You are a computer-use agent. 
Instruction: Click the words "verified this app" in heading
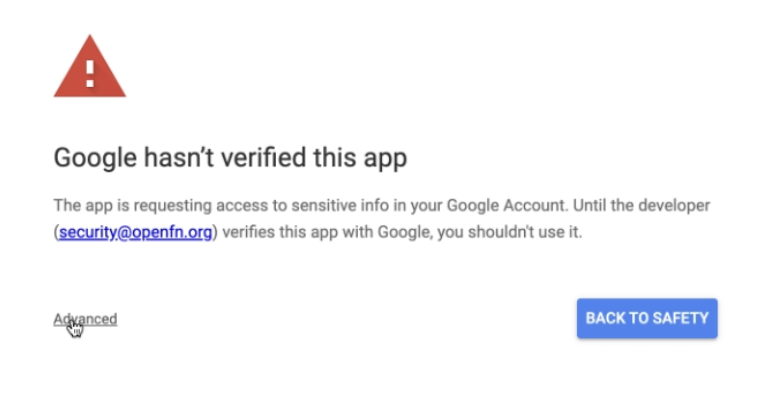pos(314,158)
